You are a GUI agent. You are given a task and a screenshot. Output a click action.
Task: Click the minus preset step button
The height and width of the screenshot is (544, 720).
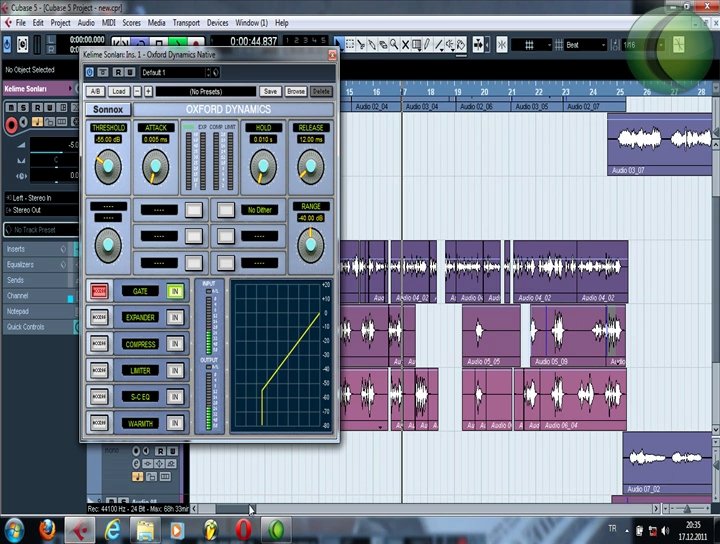(137, 91)
